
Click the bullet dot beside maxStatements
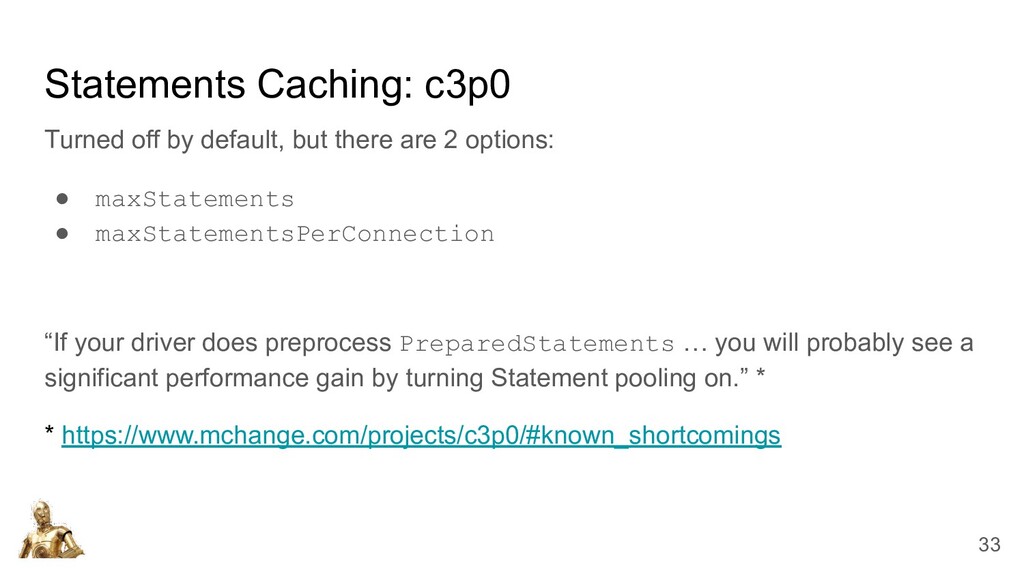[x=63, y=199]
